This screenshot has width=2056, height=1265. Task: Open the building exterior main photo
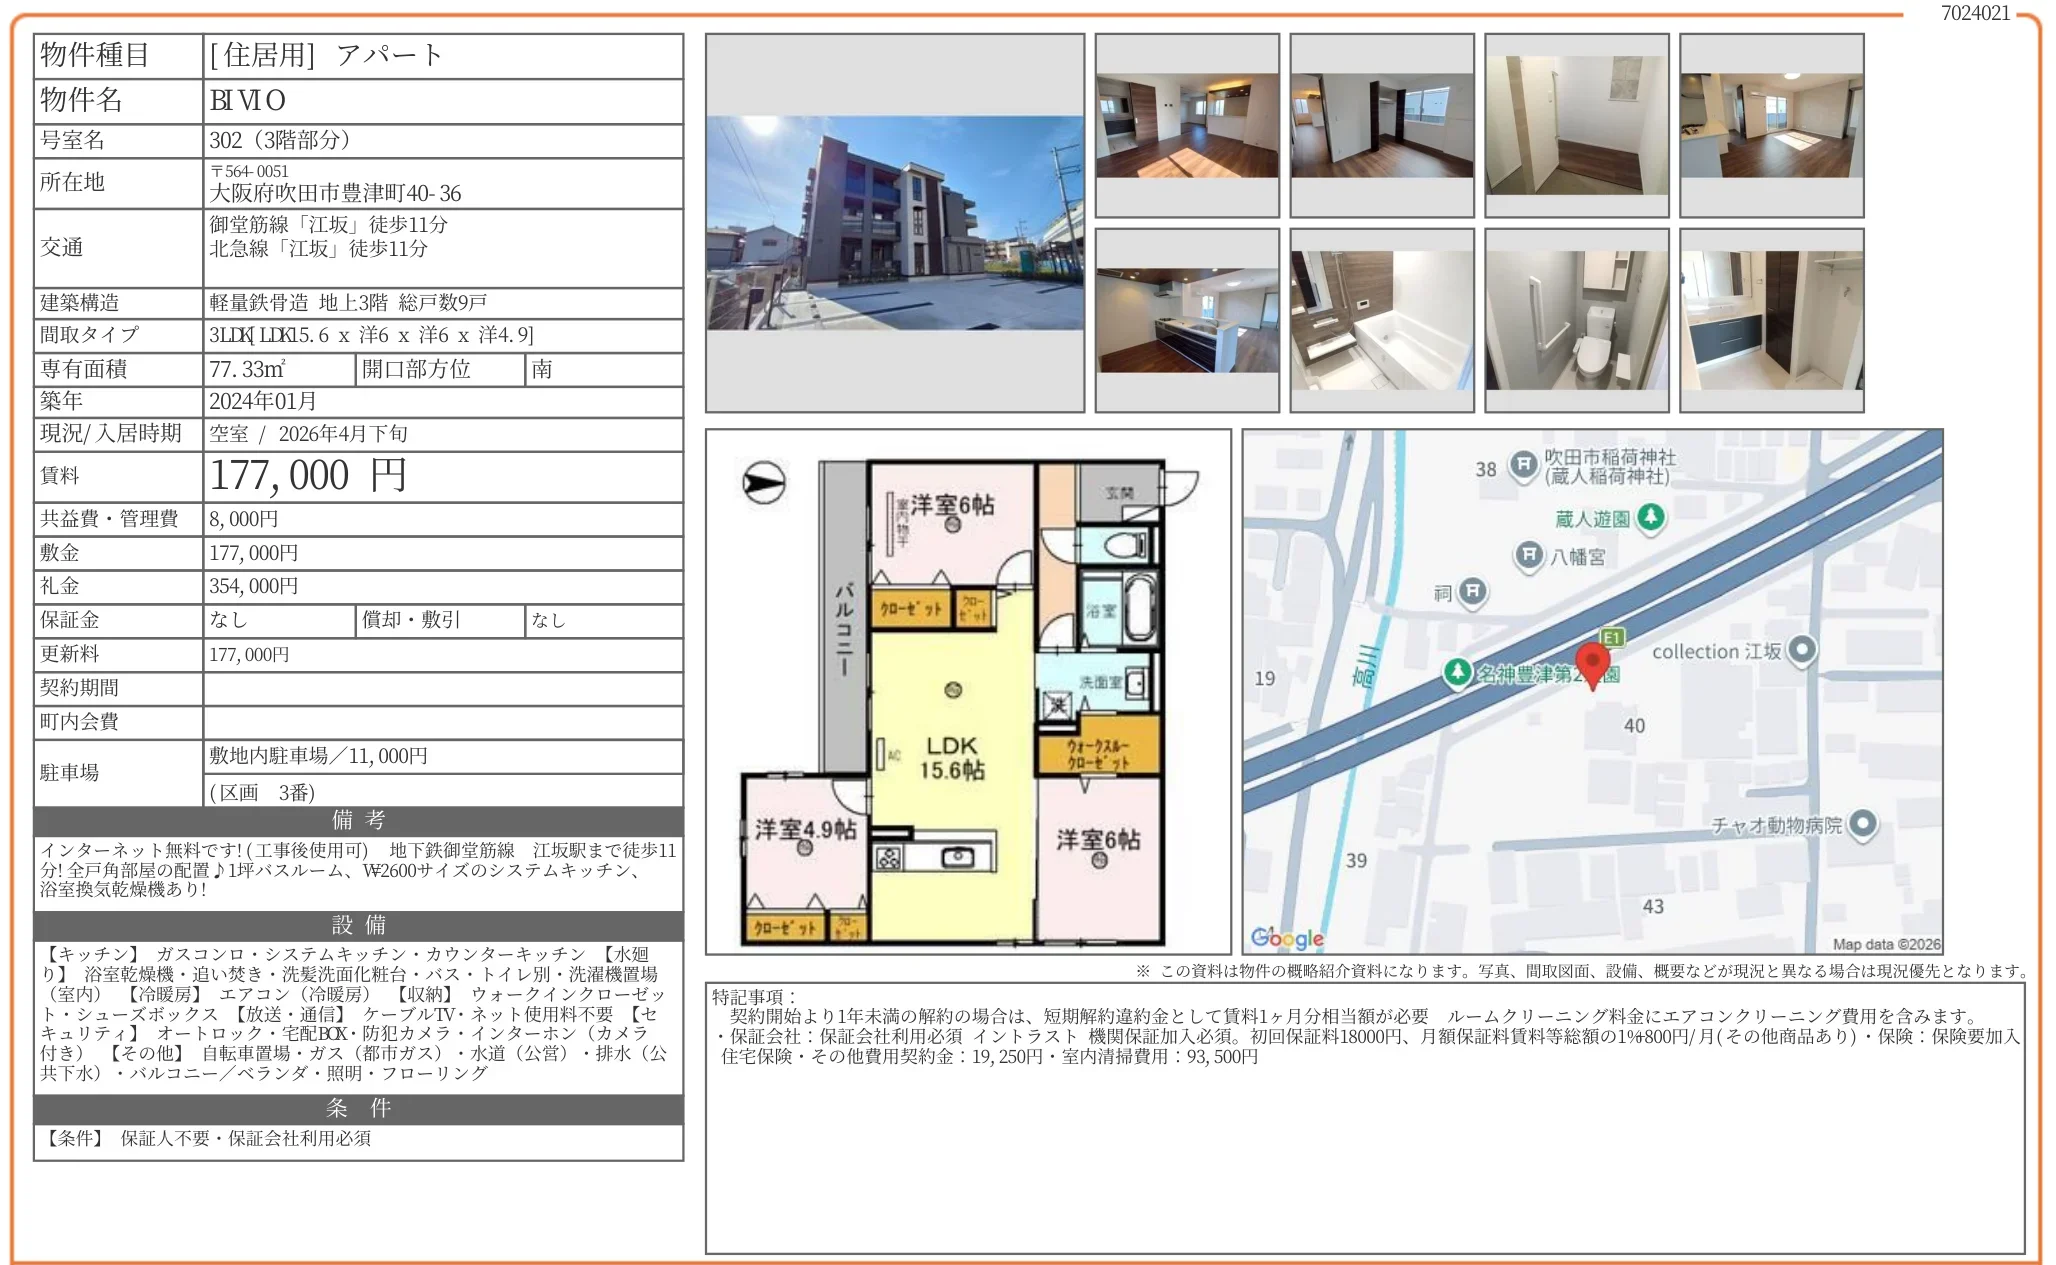click(894, 223)
